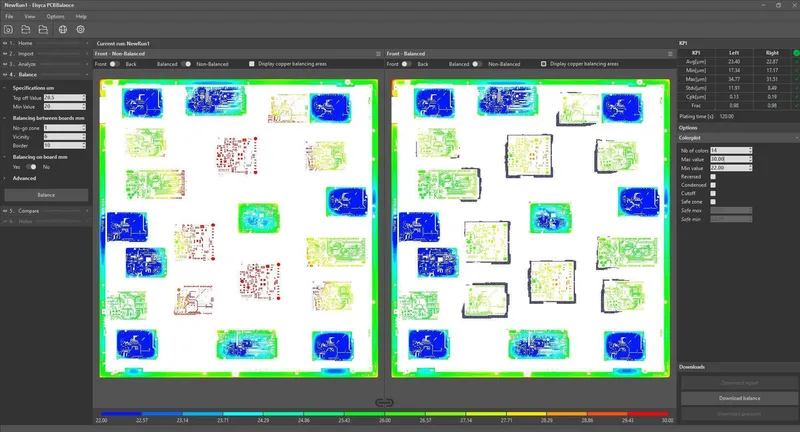This screenshot has width=800, height=432.
Task: Enable the Safe zone checkbox
Action: [x=713, y=202]
